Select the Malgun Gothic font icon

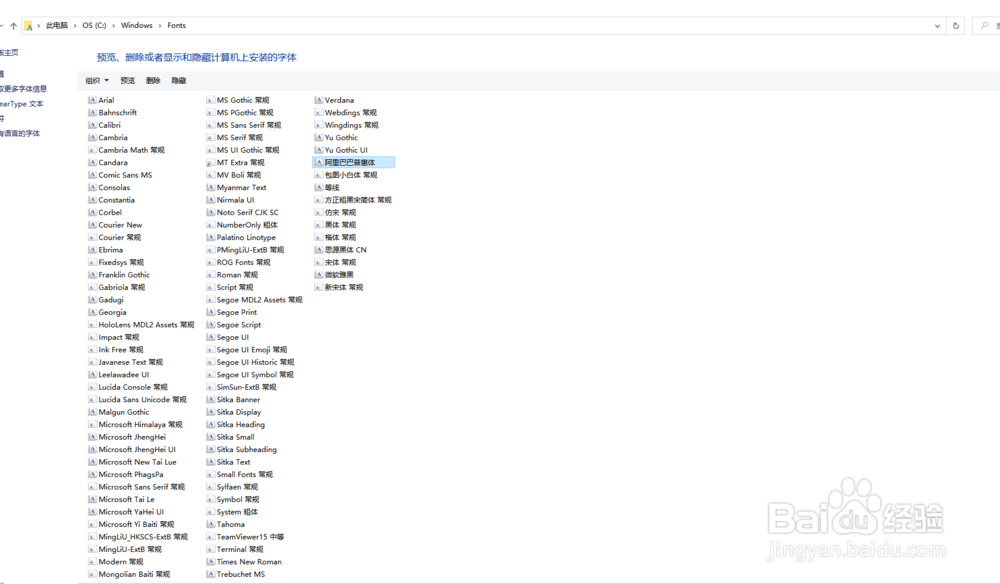(92, 412)
